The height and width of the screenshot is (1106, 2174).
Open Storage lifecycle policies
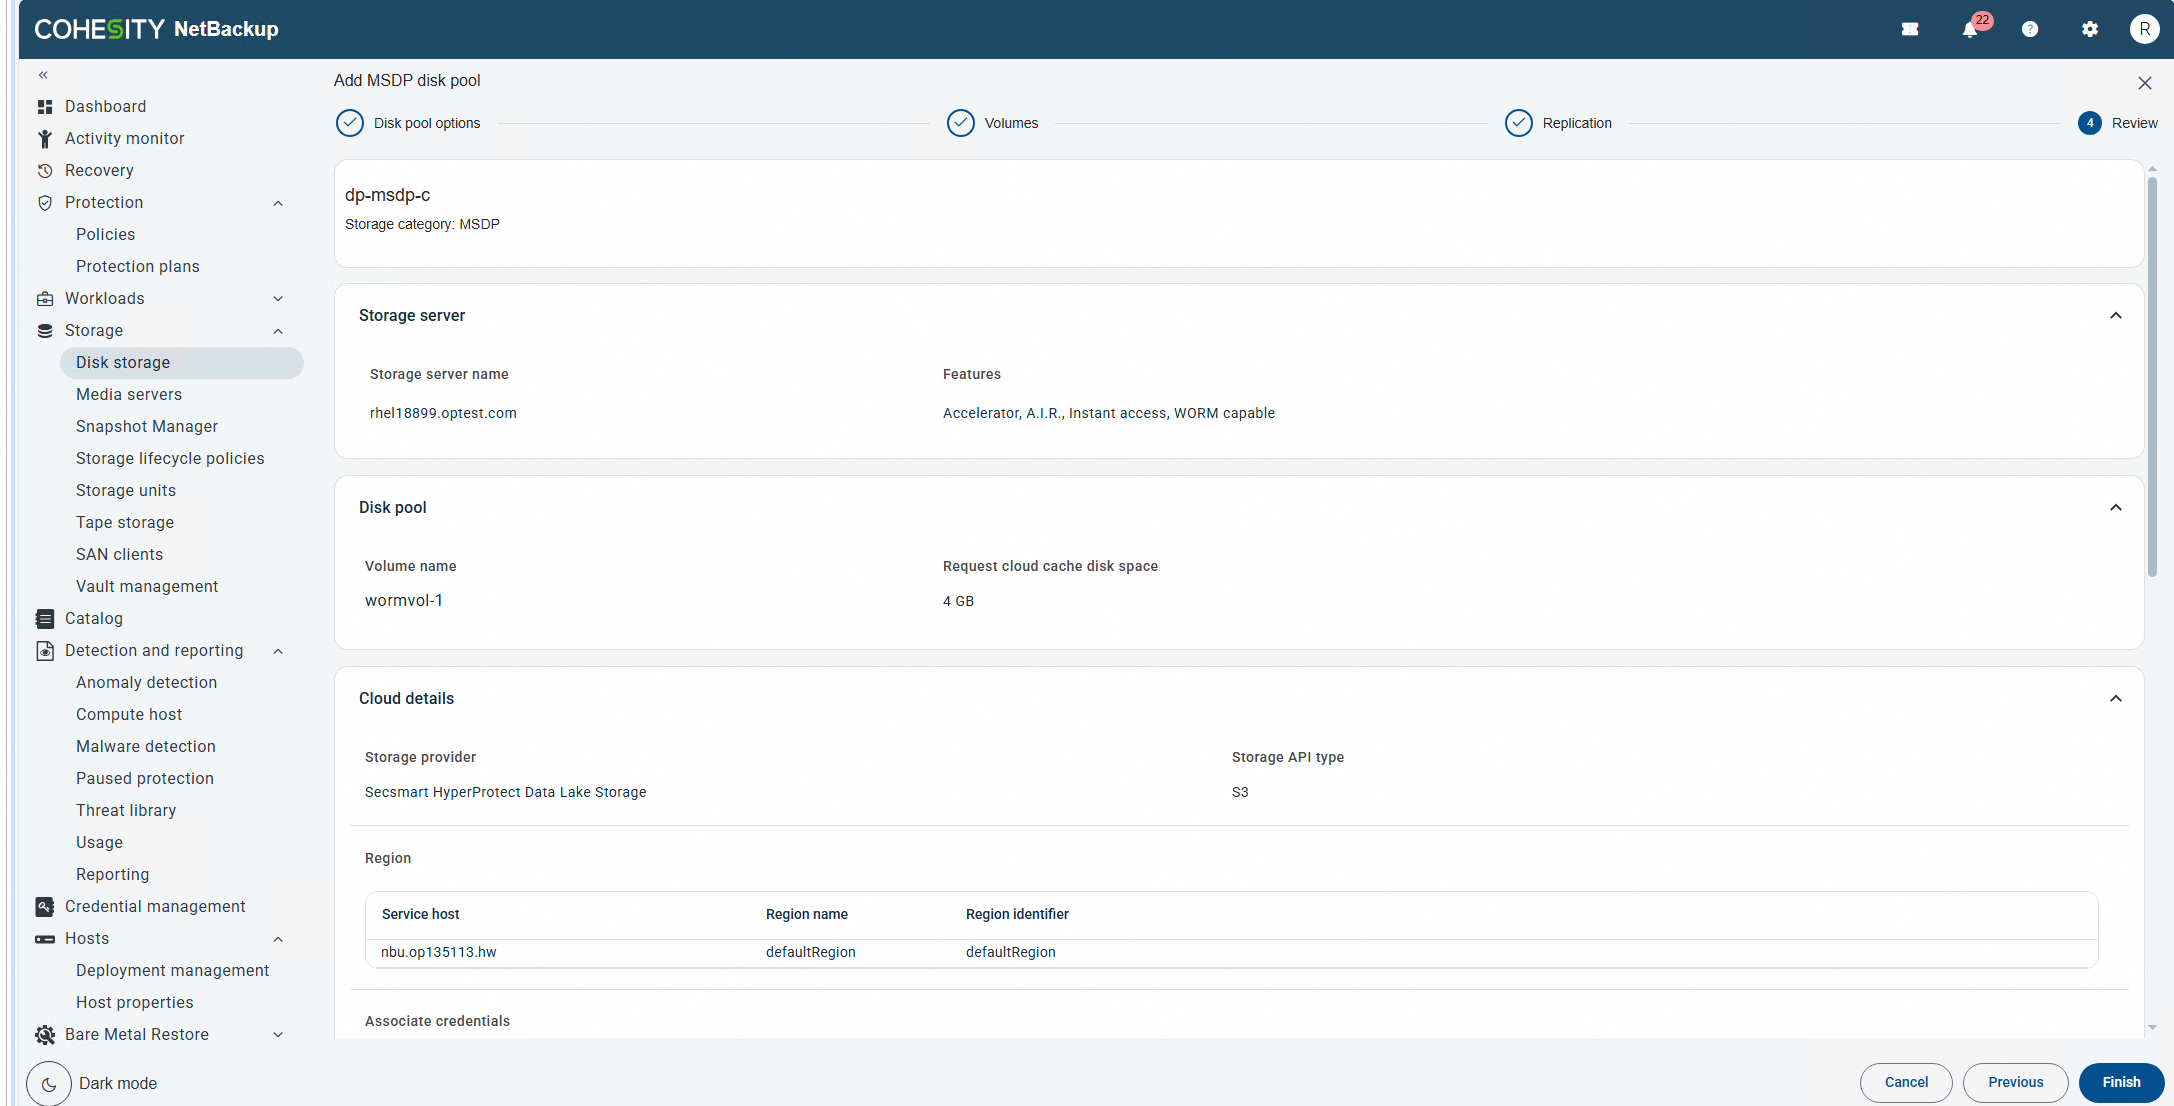click(170, 458)
